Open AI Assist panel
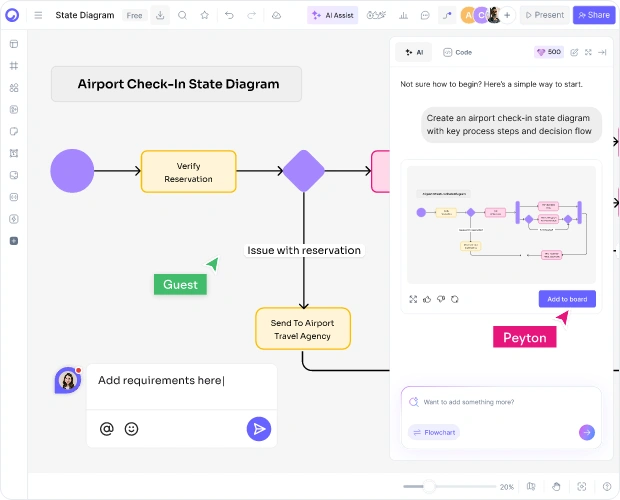This screenshot has height=500, width=620. (333, 15)
